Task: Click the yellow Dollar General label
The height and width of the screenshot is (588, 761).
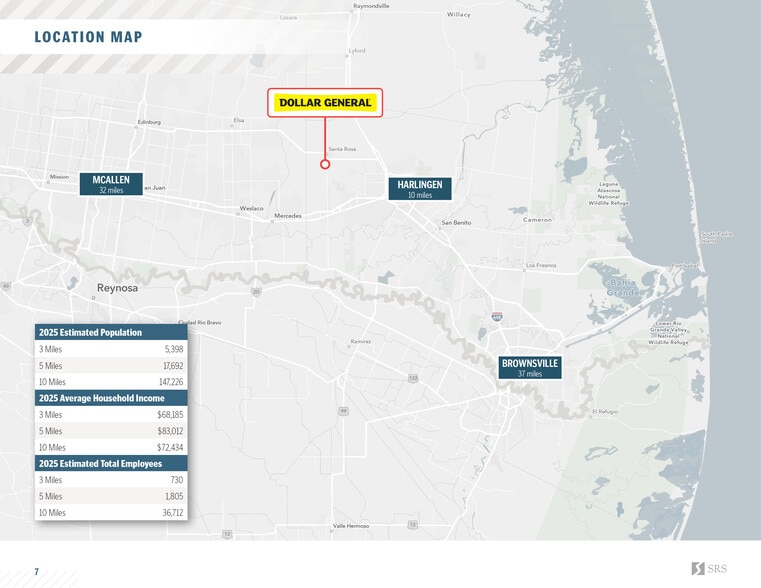Action: [325, 103]
